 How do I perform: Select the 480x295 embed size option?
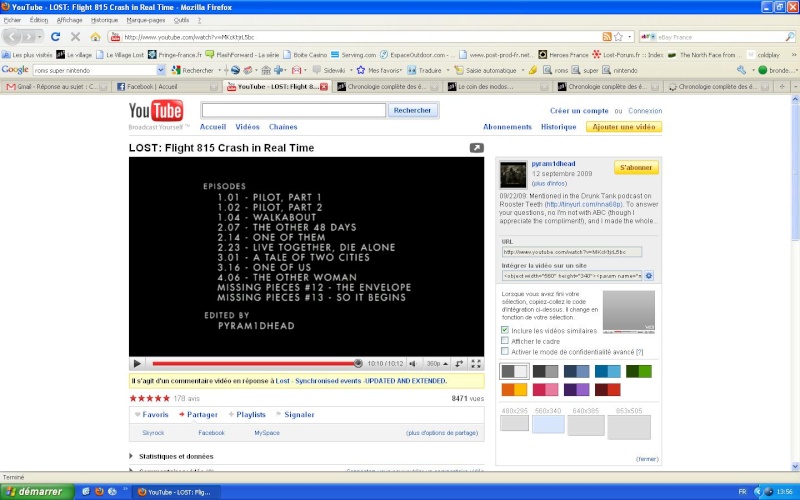click(x=514, y=423)
